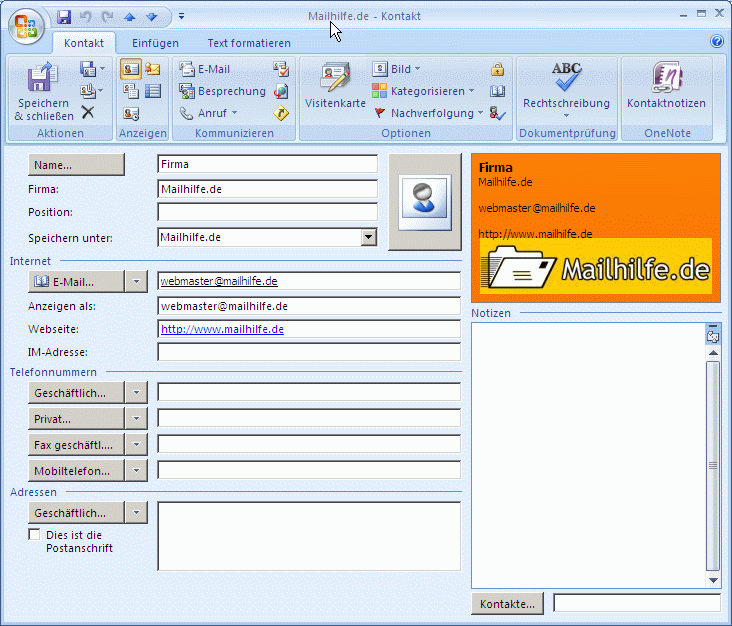732x626 pixels.
Task: Click the Redo arrow in quick access toolbar
Action: pos(107,17)
